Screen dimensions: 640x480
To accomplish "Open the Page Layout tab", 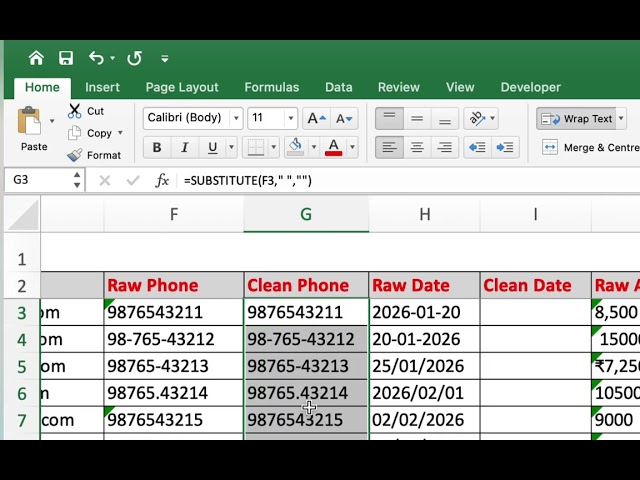I will [182, 87].
